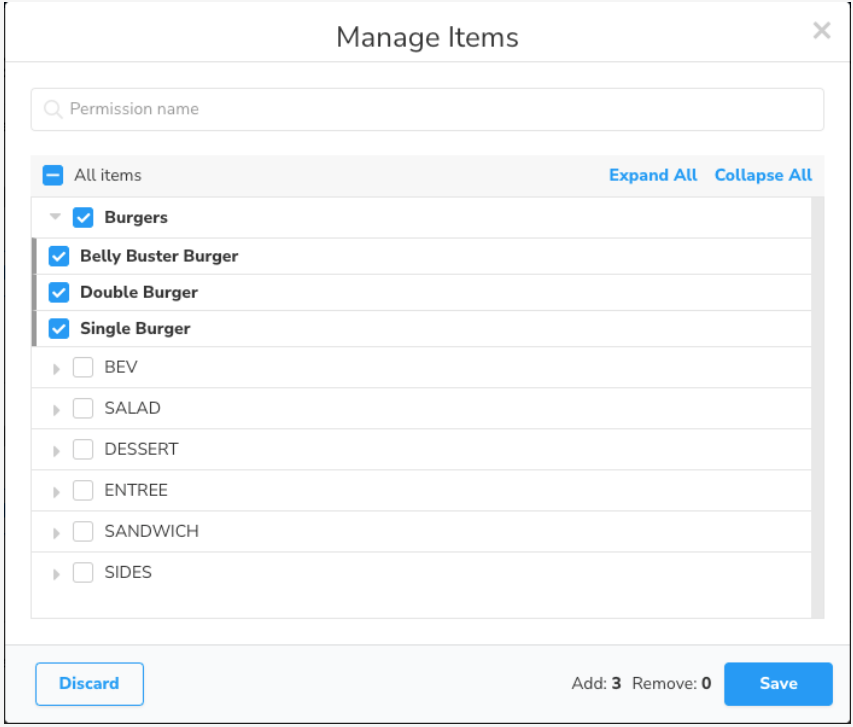Image resolution: width=853 pixels, height=727 pixels.
Task: Toggle the All items checkbox
Action: (x=53, y=175)
